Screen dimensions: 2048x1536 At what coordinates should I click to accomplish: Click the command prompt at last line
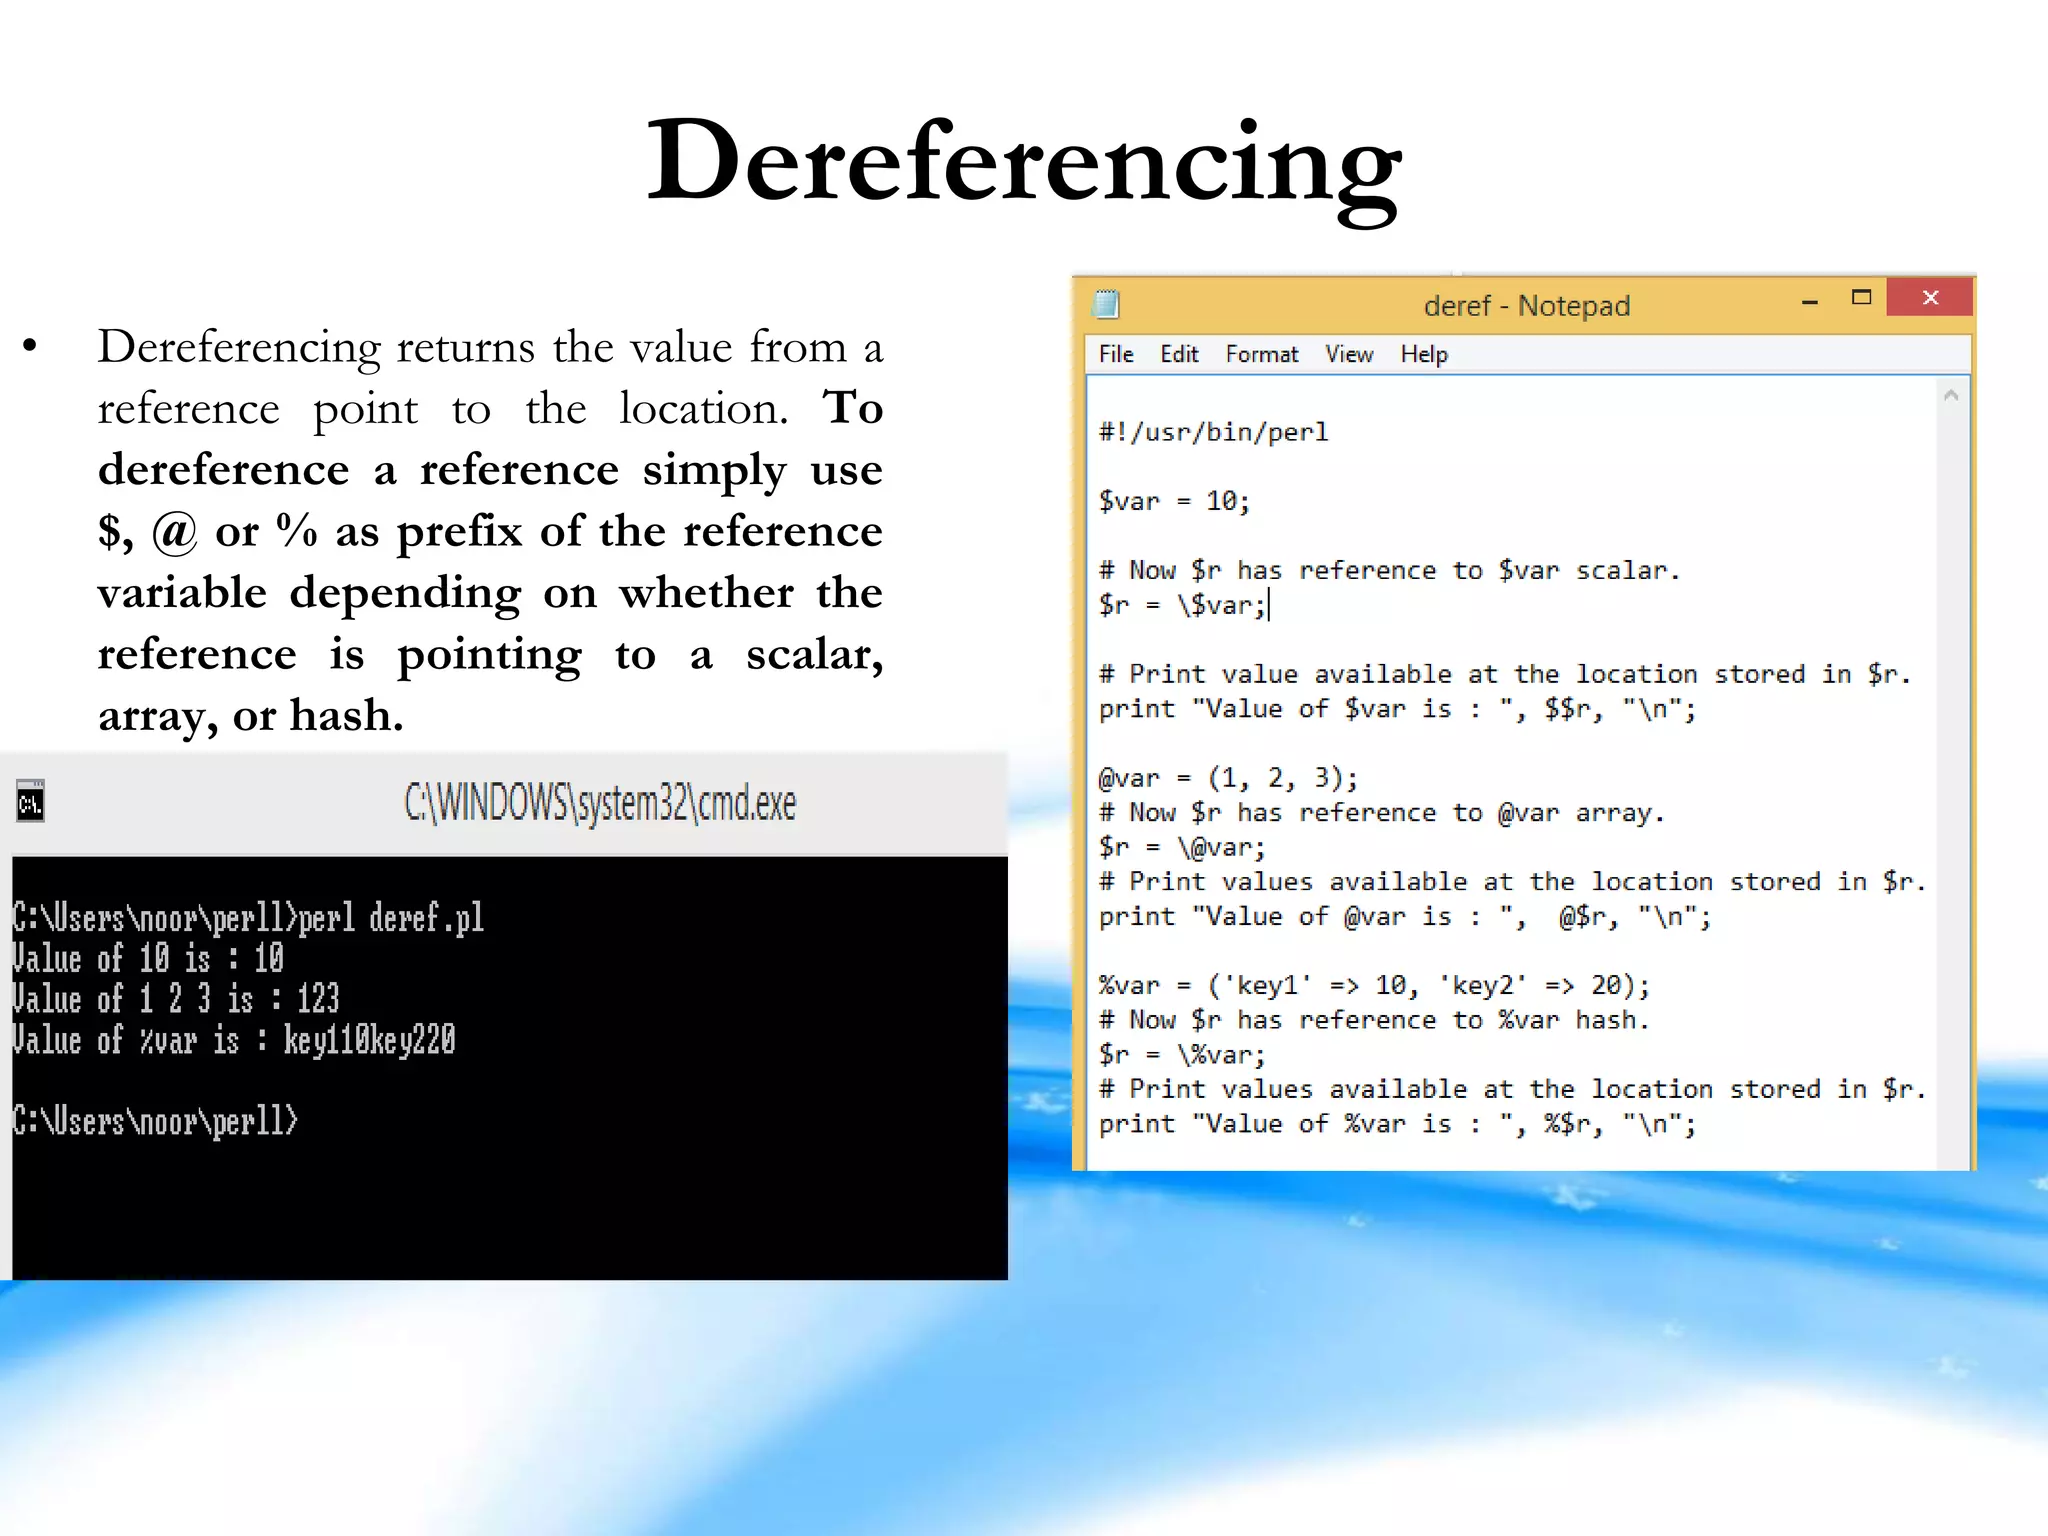[x=155, y=1122]
